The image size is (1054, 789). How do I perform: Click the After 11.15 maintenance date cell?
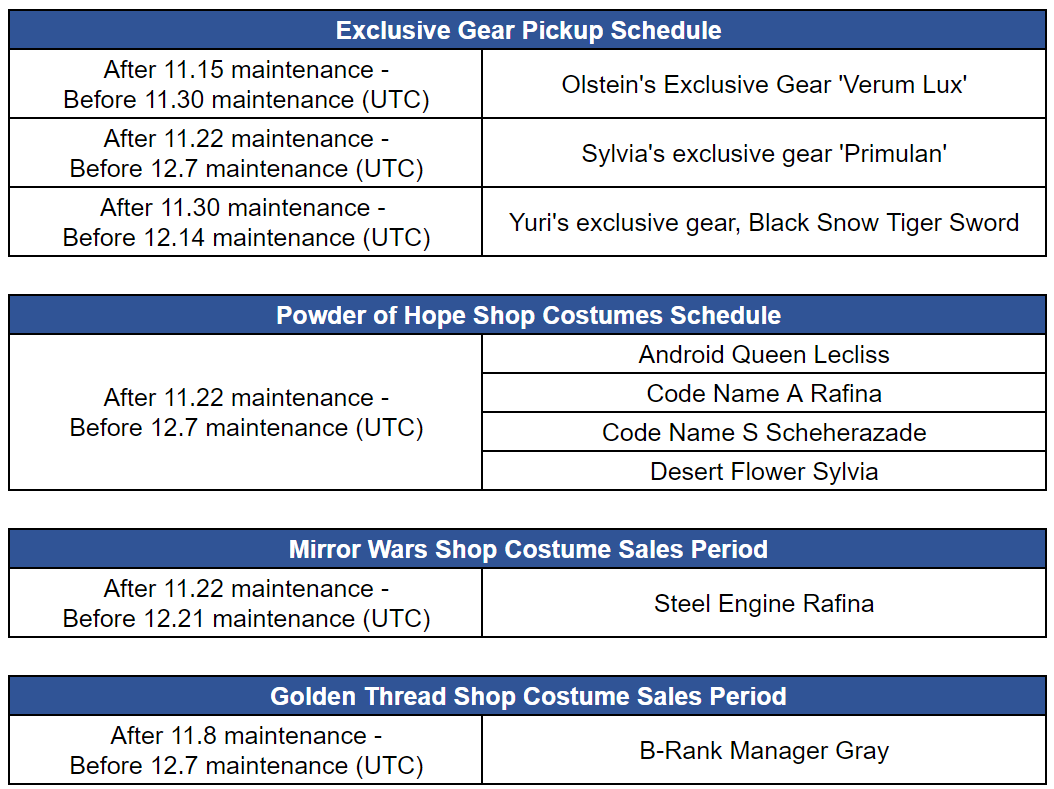[245, 84]
